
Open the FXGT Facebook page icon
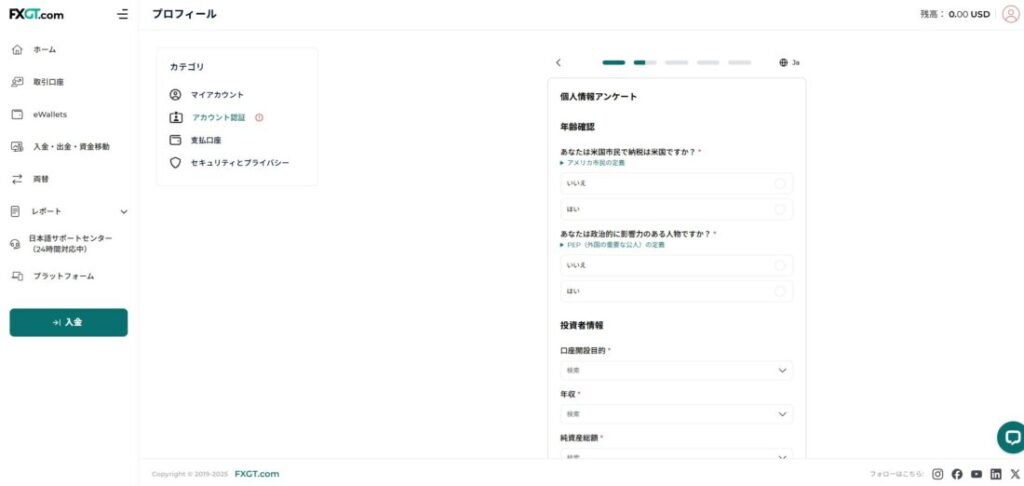(957, 474)
